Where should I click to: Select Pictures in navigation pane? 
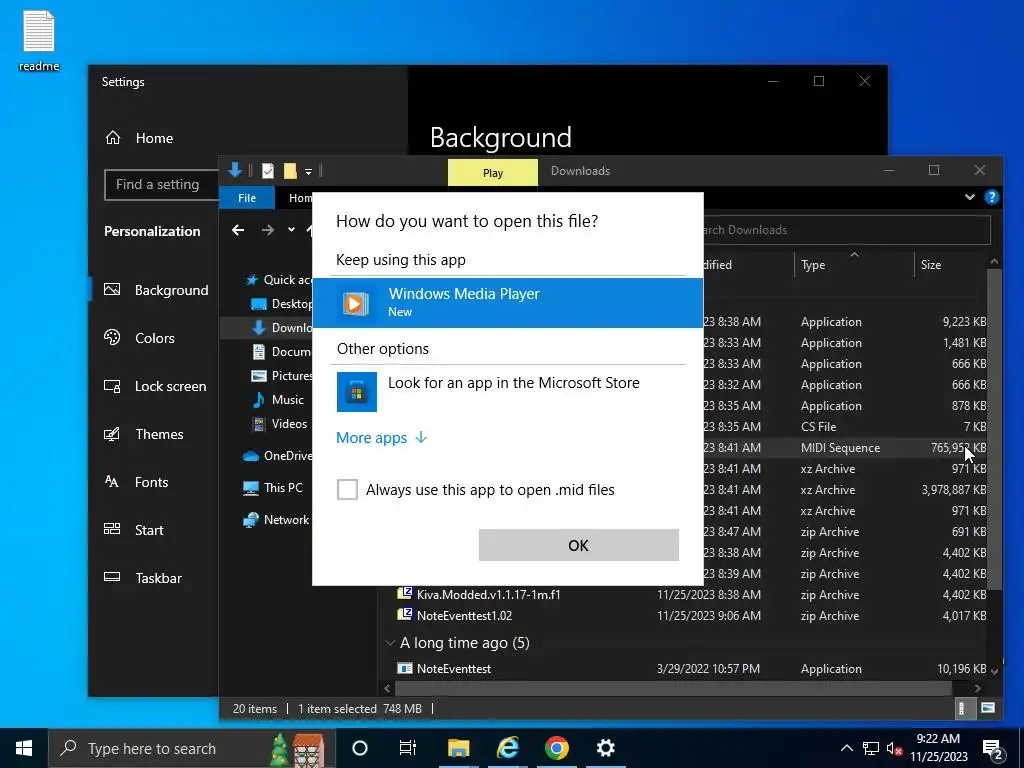tap(281, 376)
